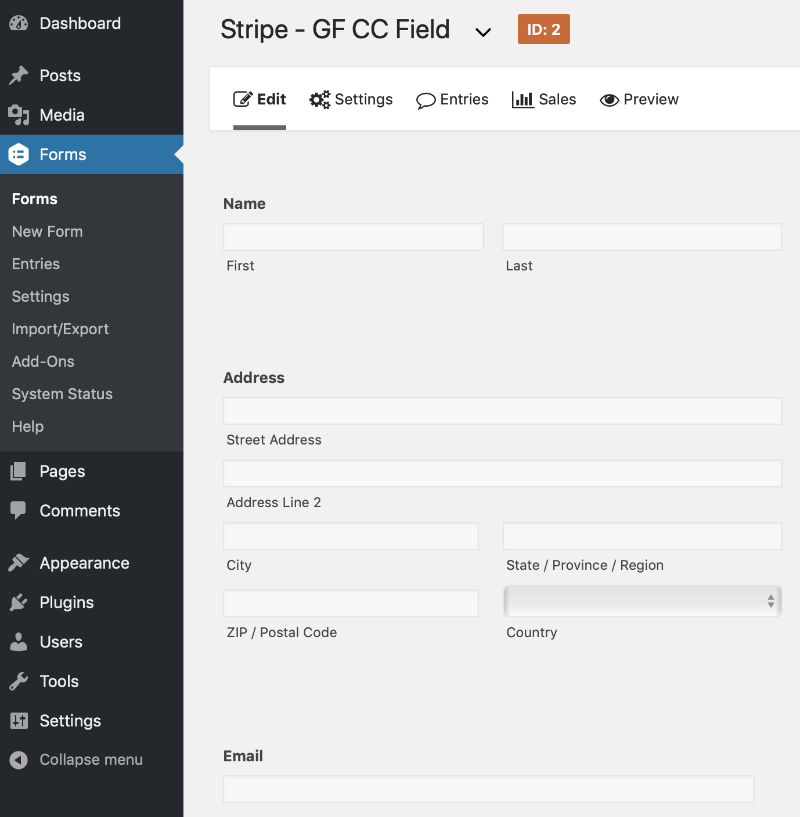The width and height of the screenshot is (800, 817).
Task: Stay on the Edit tab
Action: [x=259, y=99]
